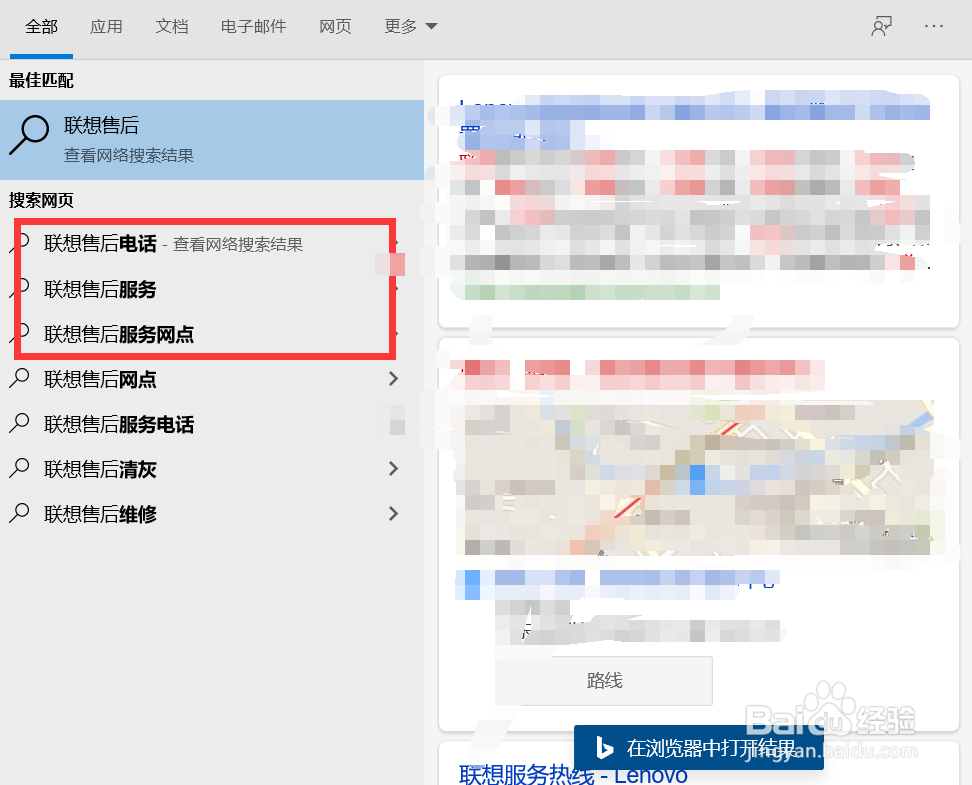Click 在浏览器中打开结果 button
The image size is (972, 785).
[699, 747]
